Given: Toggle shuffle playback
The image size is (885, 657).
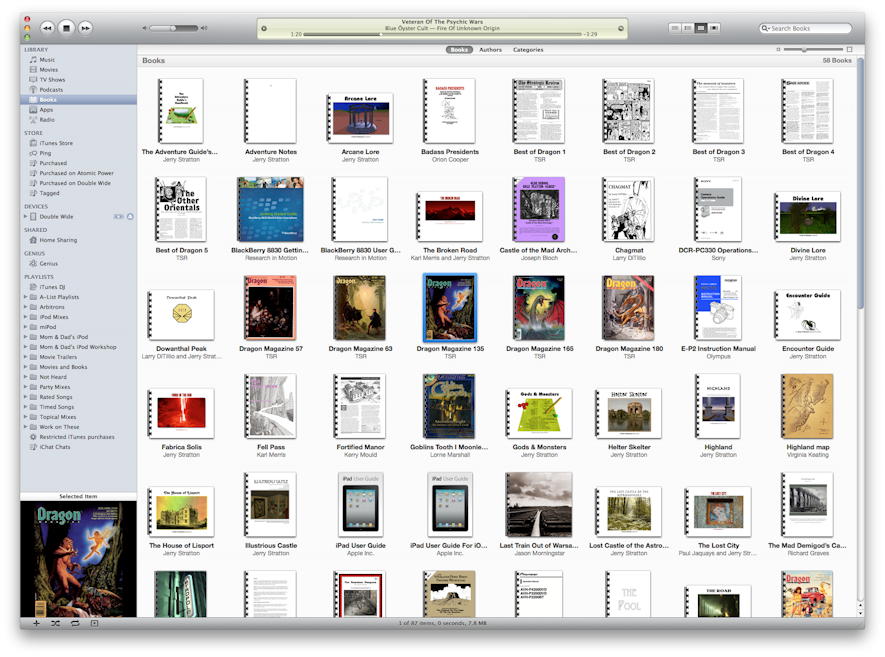Looking at the screenshot, I should [56, 623].
